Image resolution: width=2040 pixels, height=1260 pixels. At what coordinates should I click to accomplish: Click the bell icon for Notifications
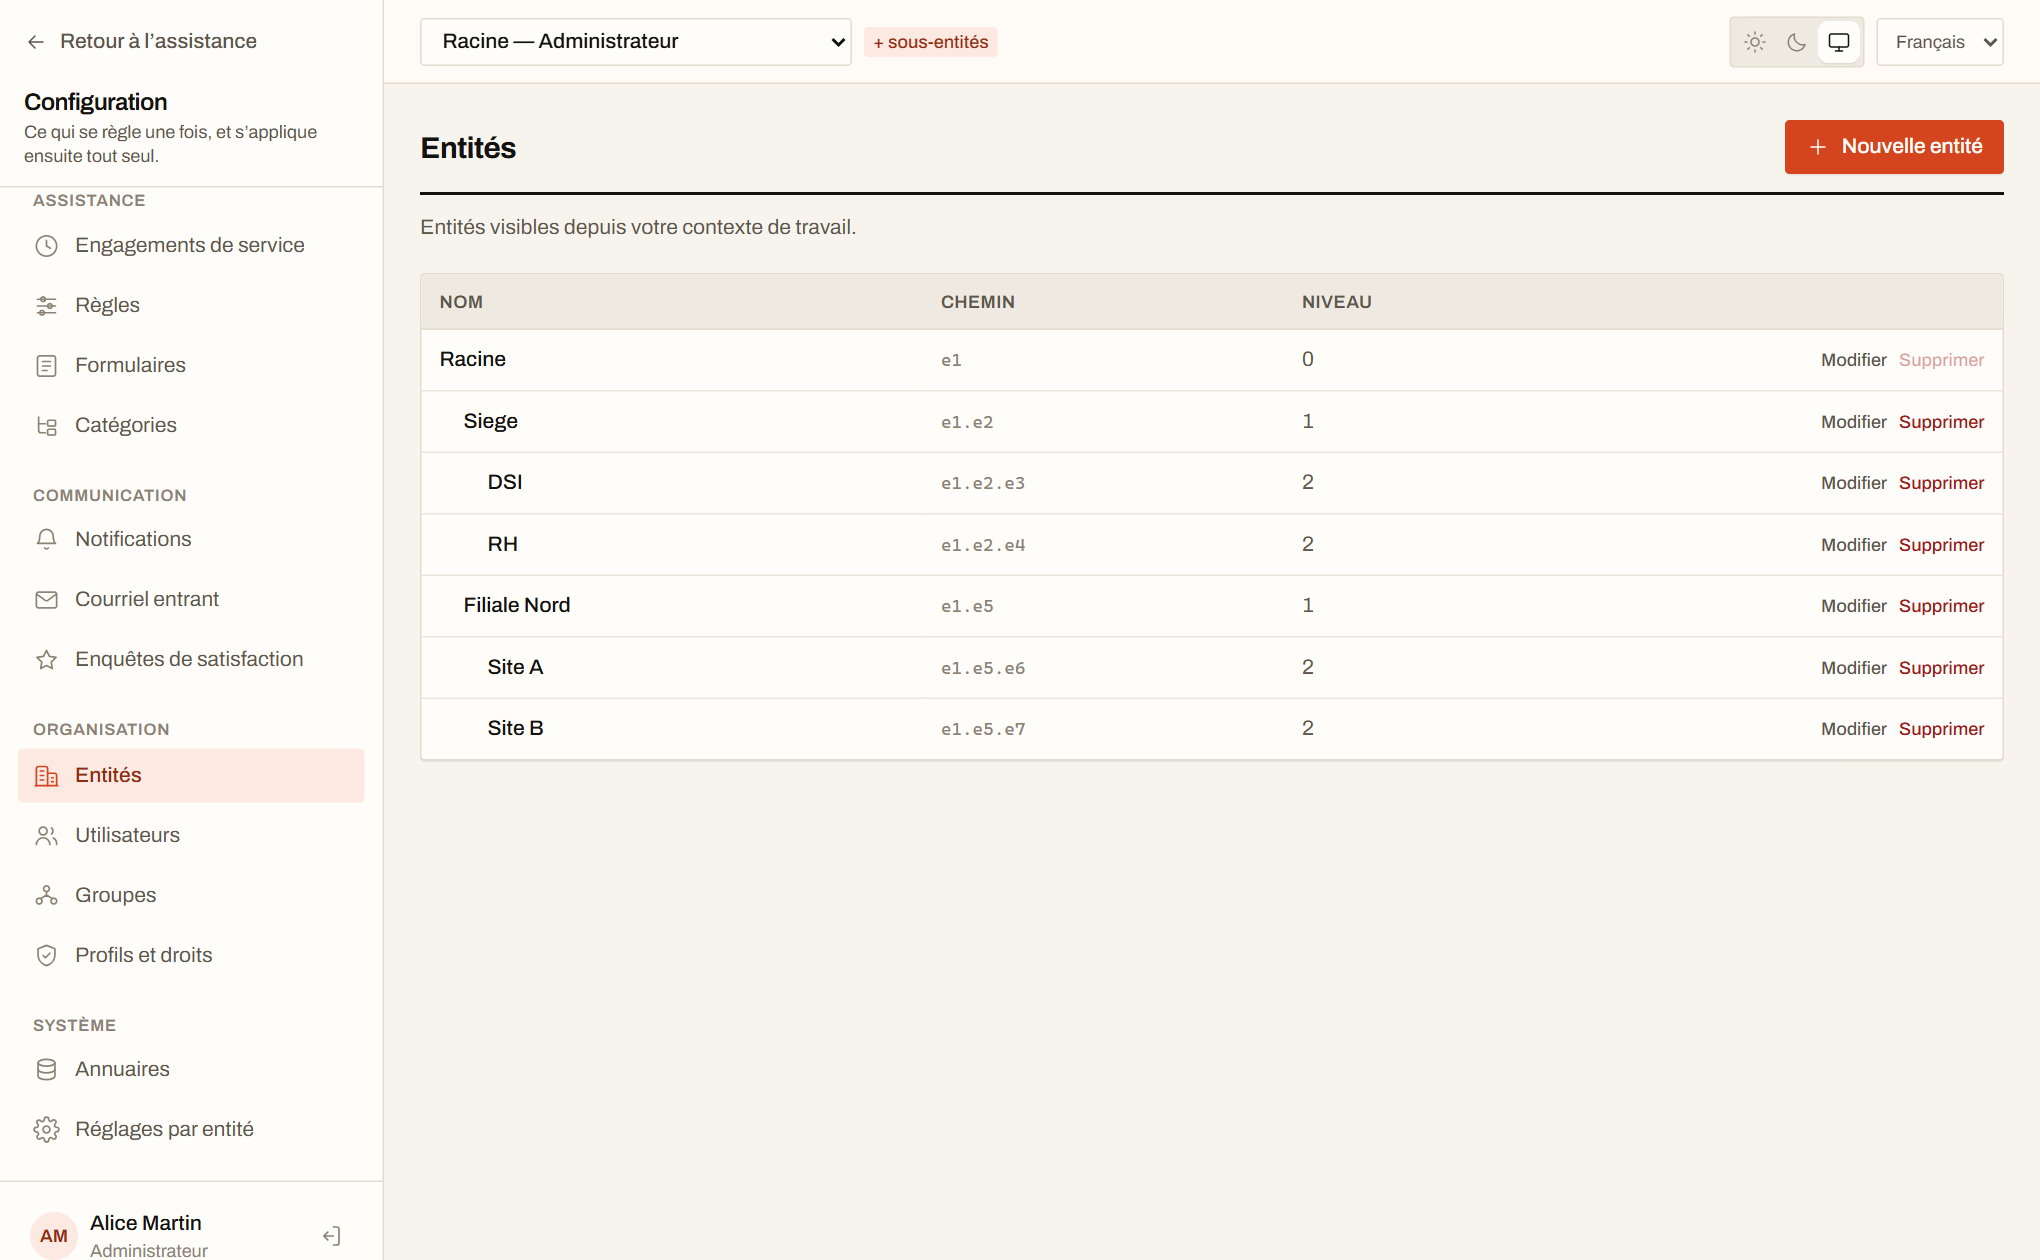coord(46,540)
